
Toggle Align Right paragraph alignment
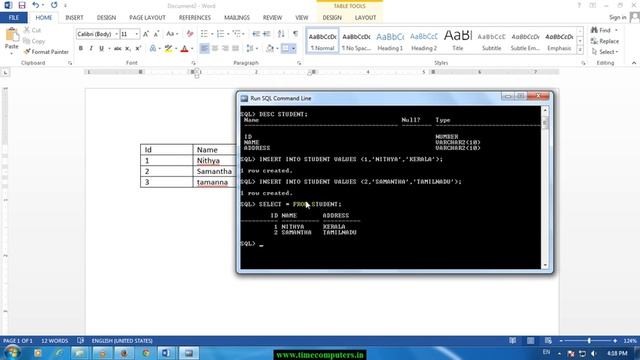(x=225, y=49)
